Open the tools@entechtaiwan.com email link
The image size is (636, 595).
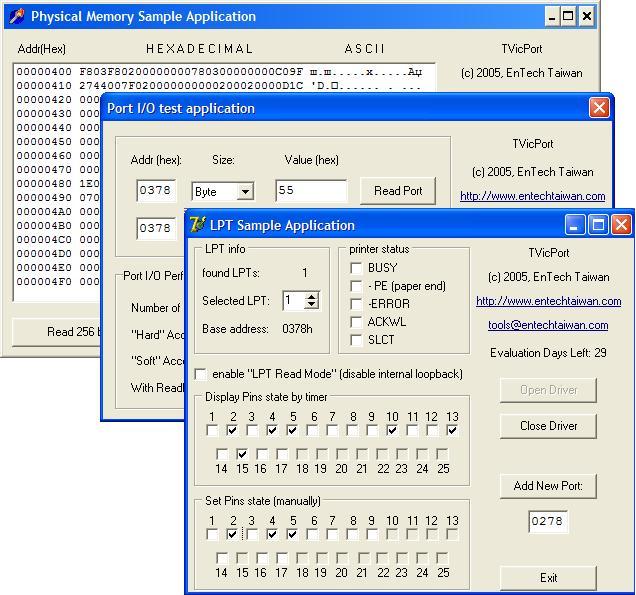pyautogui.click(x=548, y=325)
